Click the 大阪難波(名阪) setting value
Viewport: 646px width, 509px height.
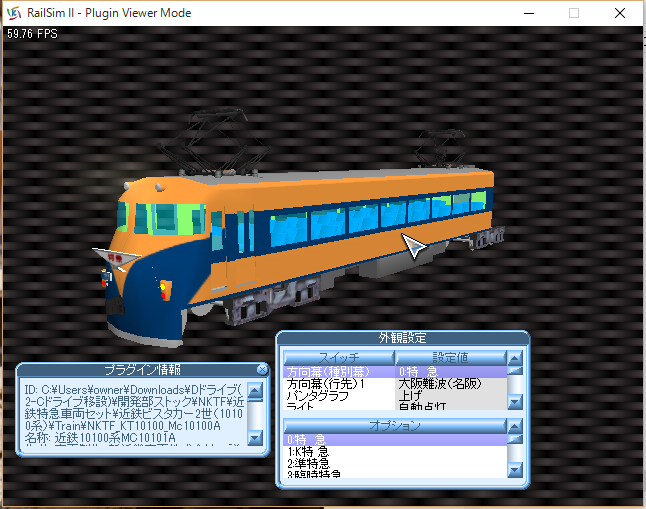pos(440,384)
